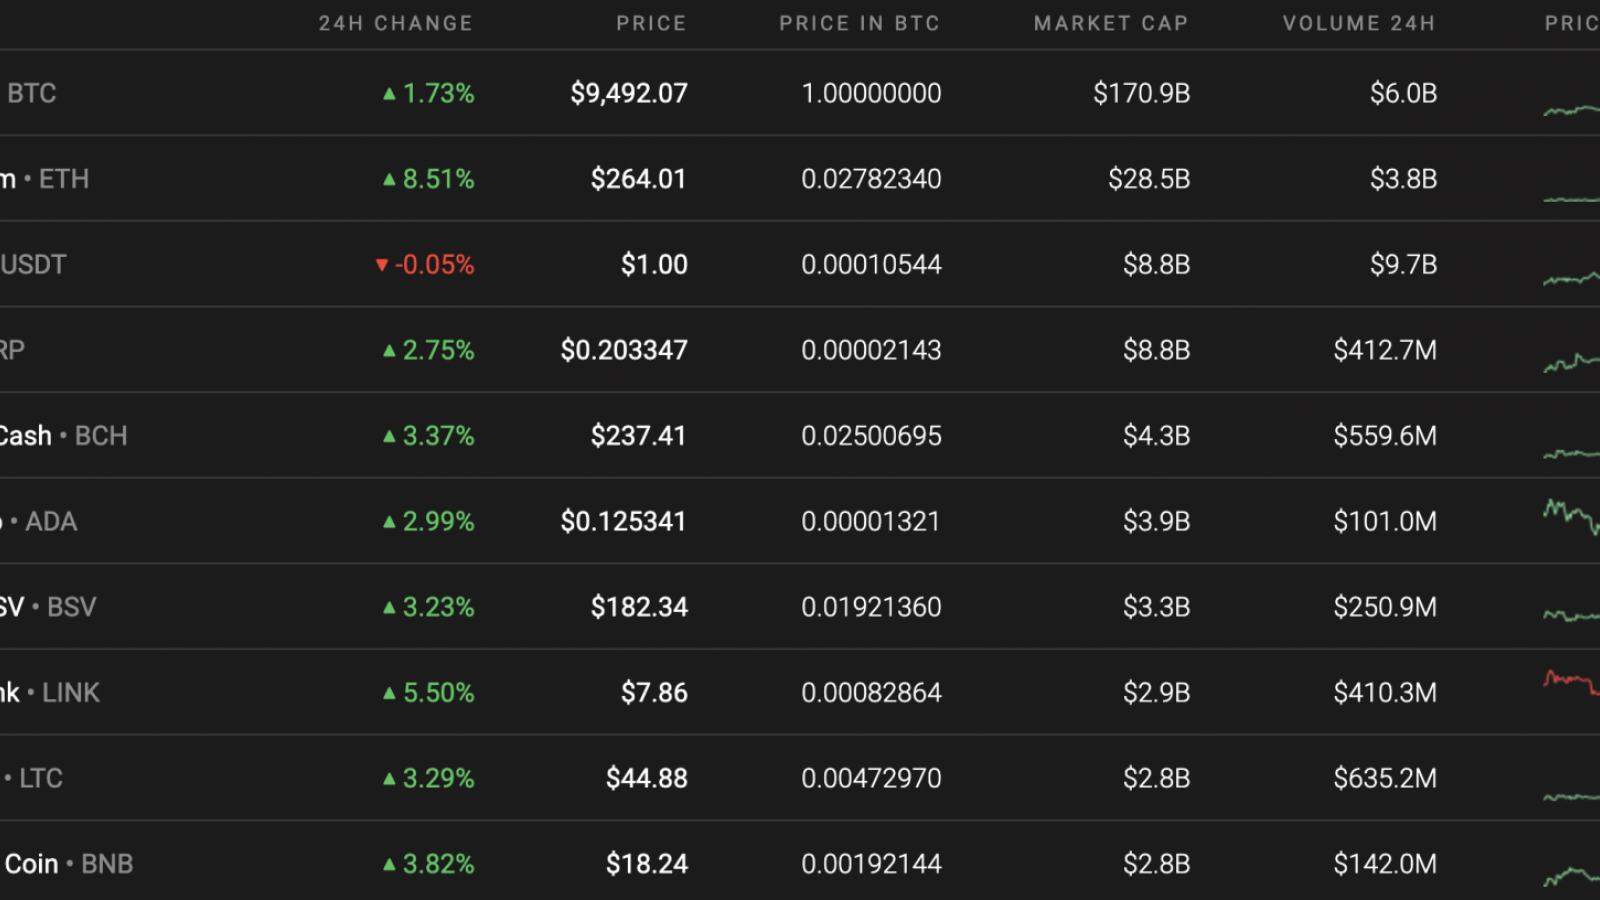The width and height of the screenshot is (1600, 900).
Task: Open the red LINK price sparkline chart
Action: click(1571, 683)
